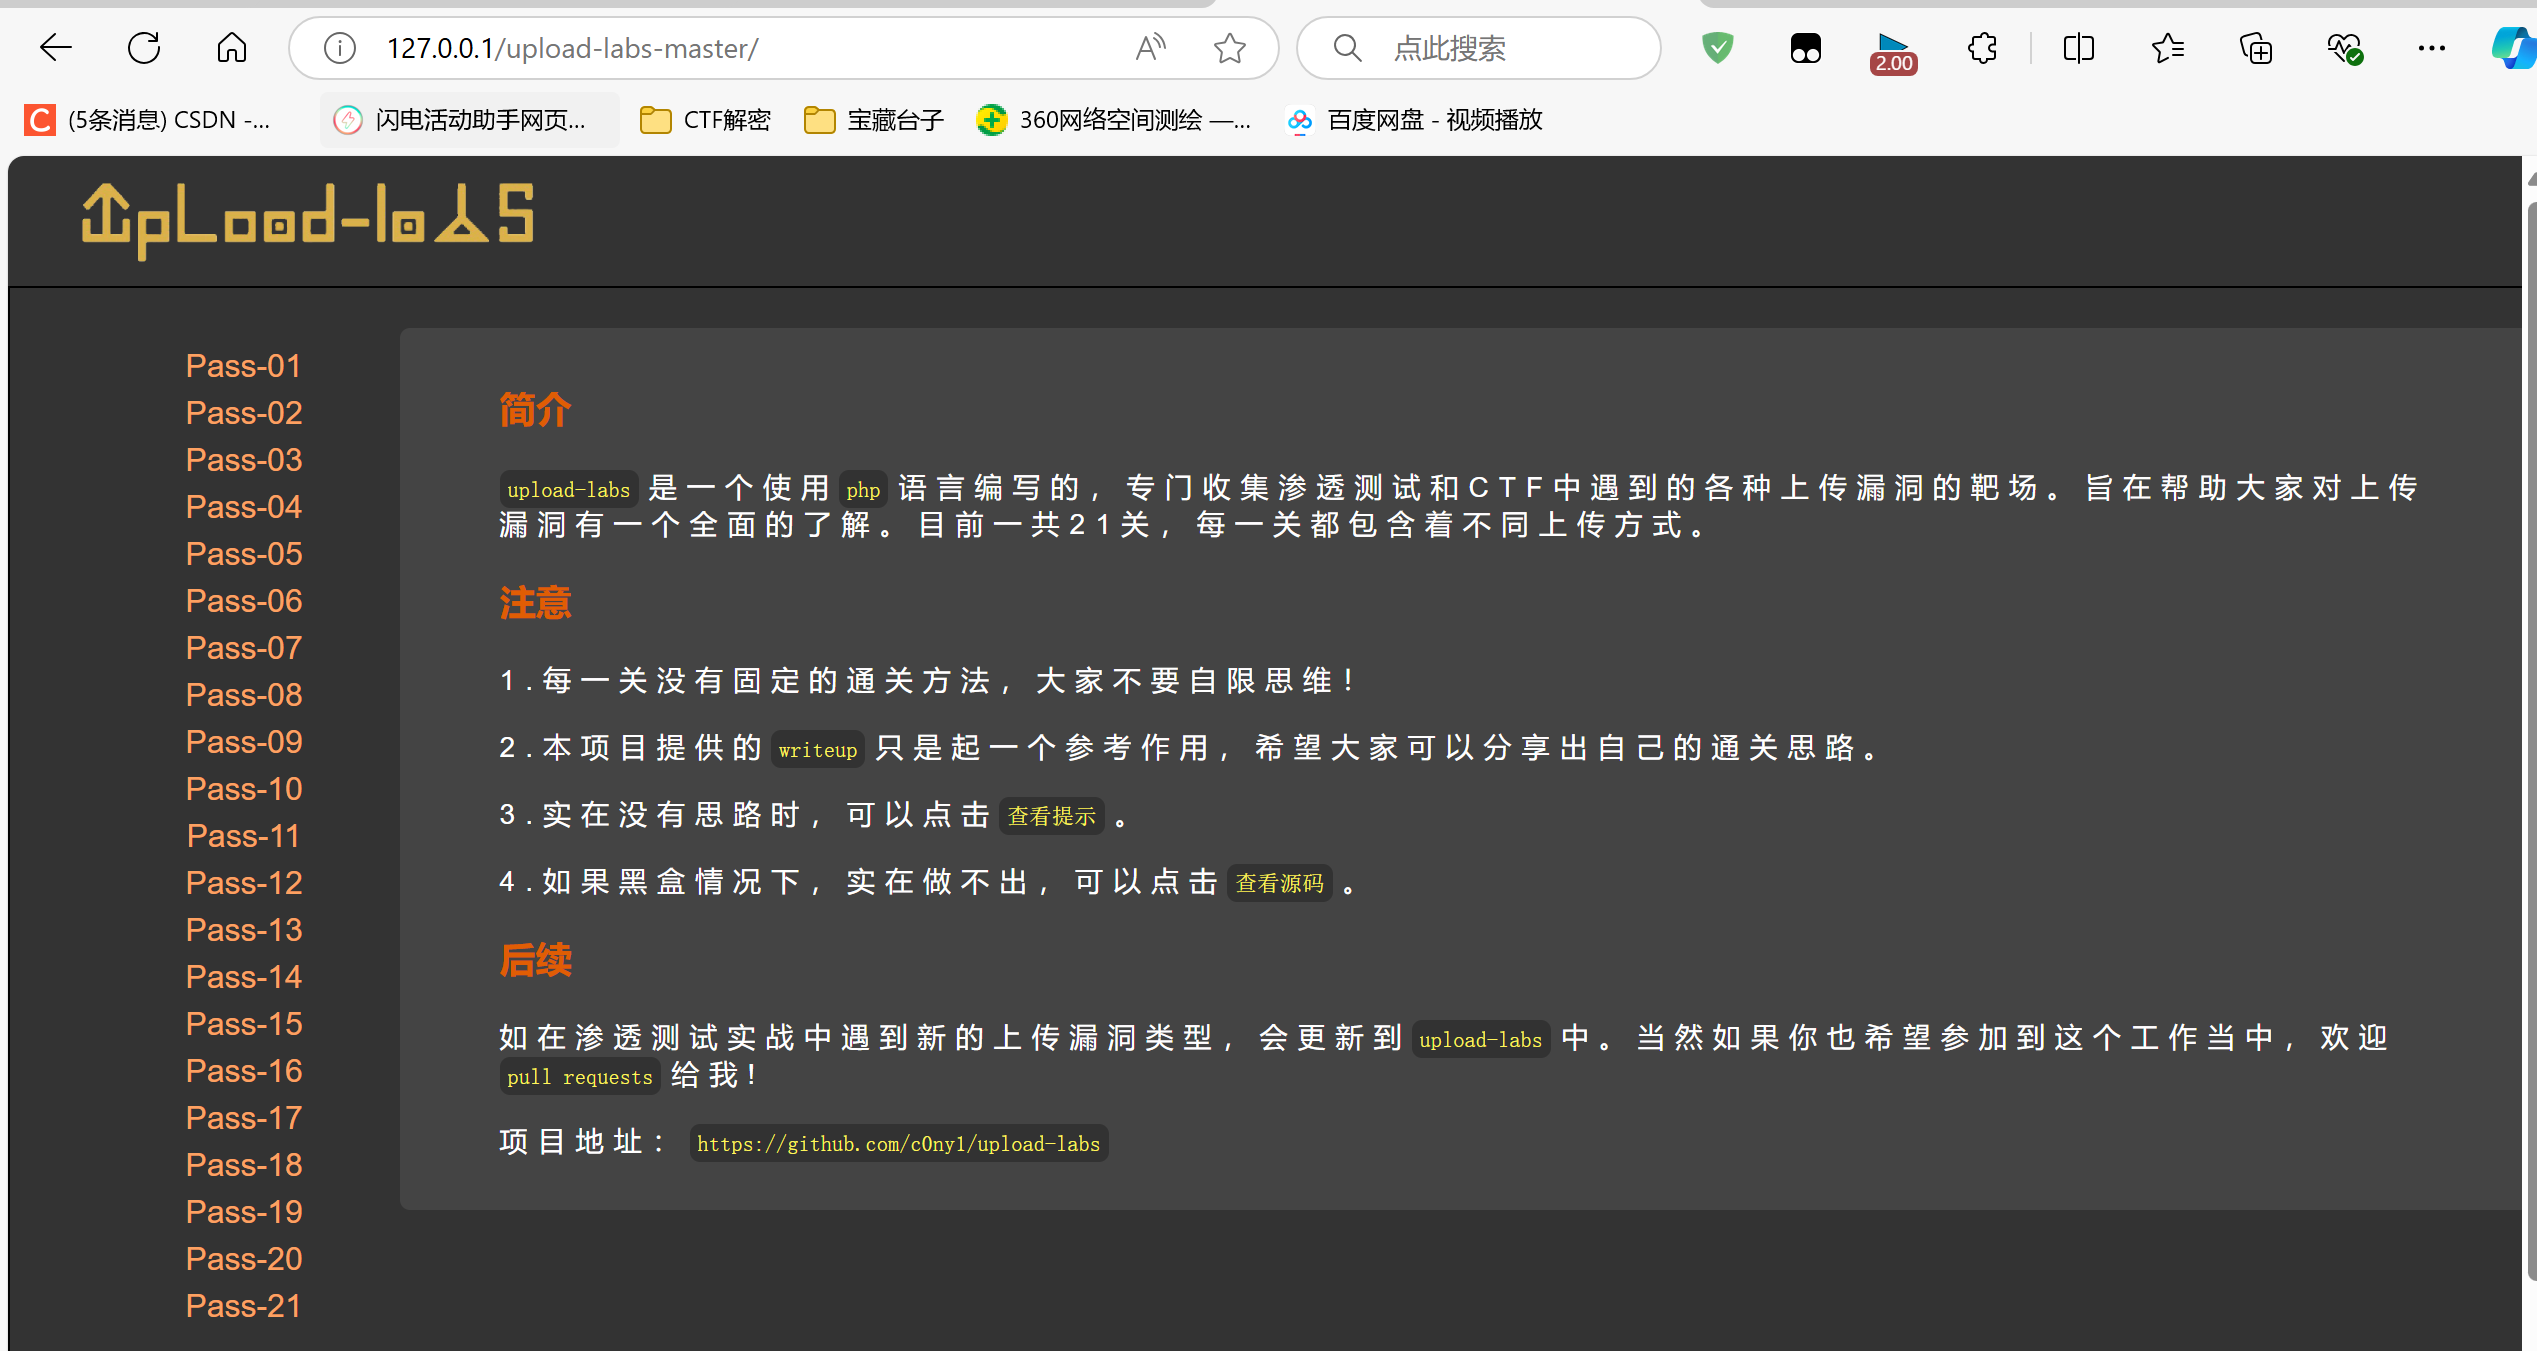Open the browser settings ellipsis menu
Viewport: 2537px width, 1351px height.
[x=2432, y=48]
